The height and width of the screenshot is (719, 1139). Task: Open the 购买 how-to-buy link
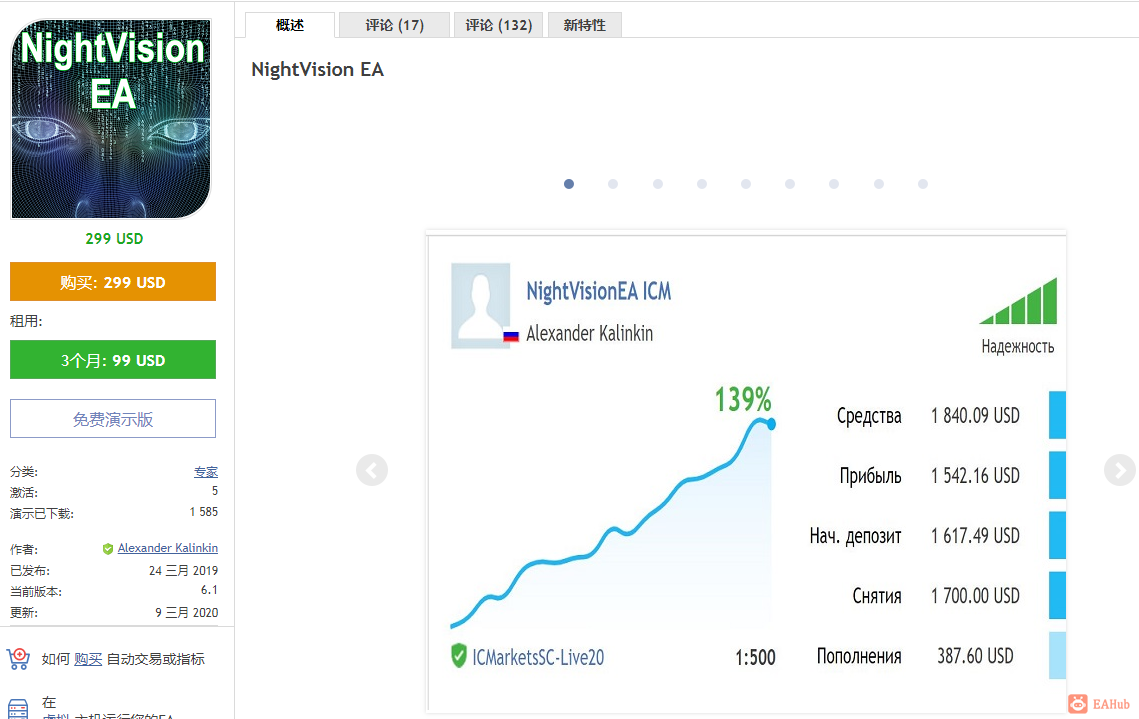88,659
